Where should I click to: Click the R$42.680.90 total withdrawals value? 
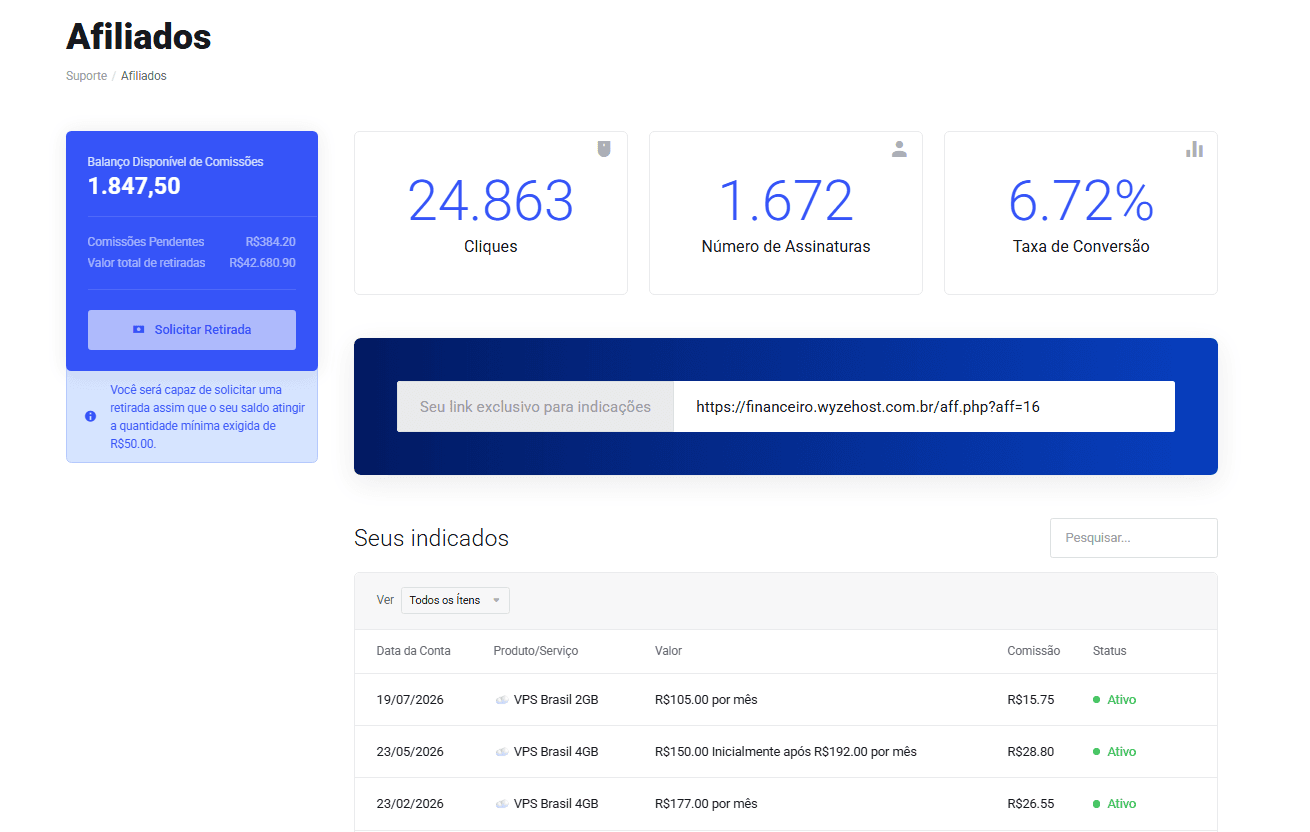pos(262,263)
